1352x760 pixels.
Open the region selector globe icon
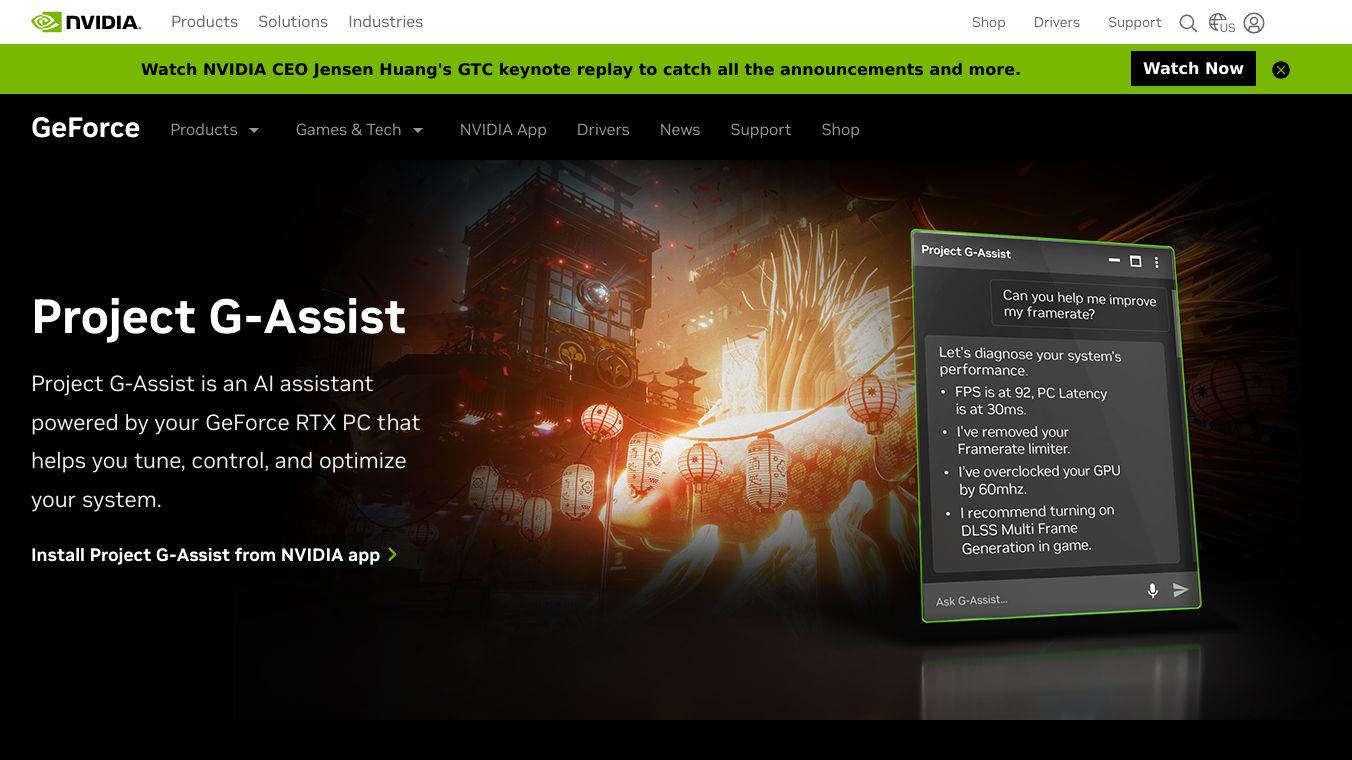[x=1221, y=22]
